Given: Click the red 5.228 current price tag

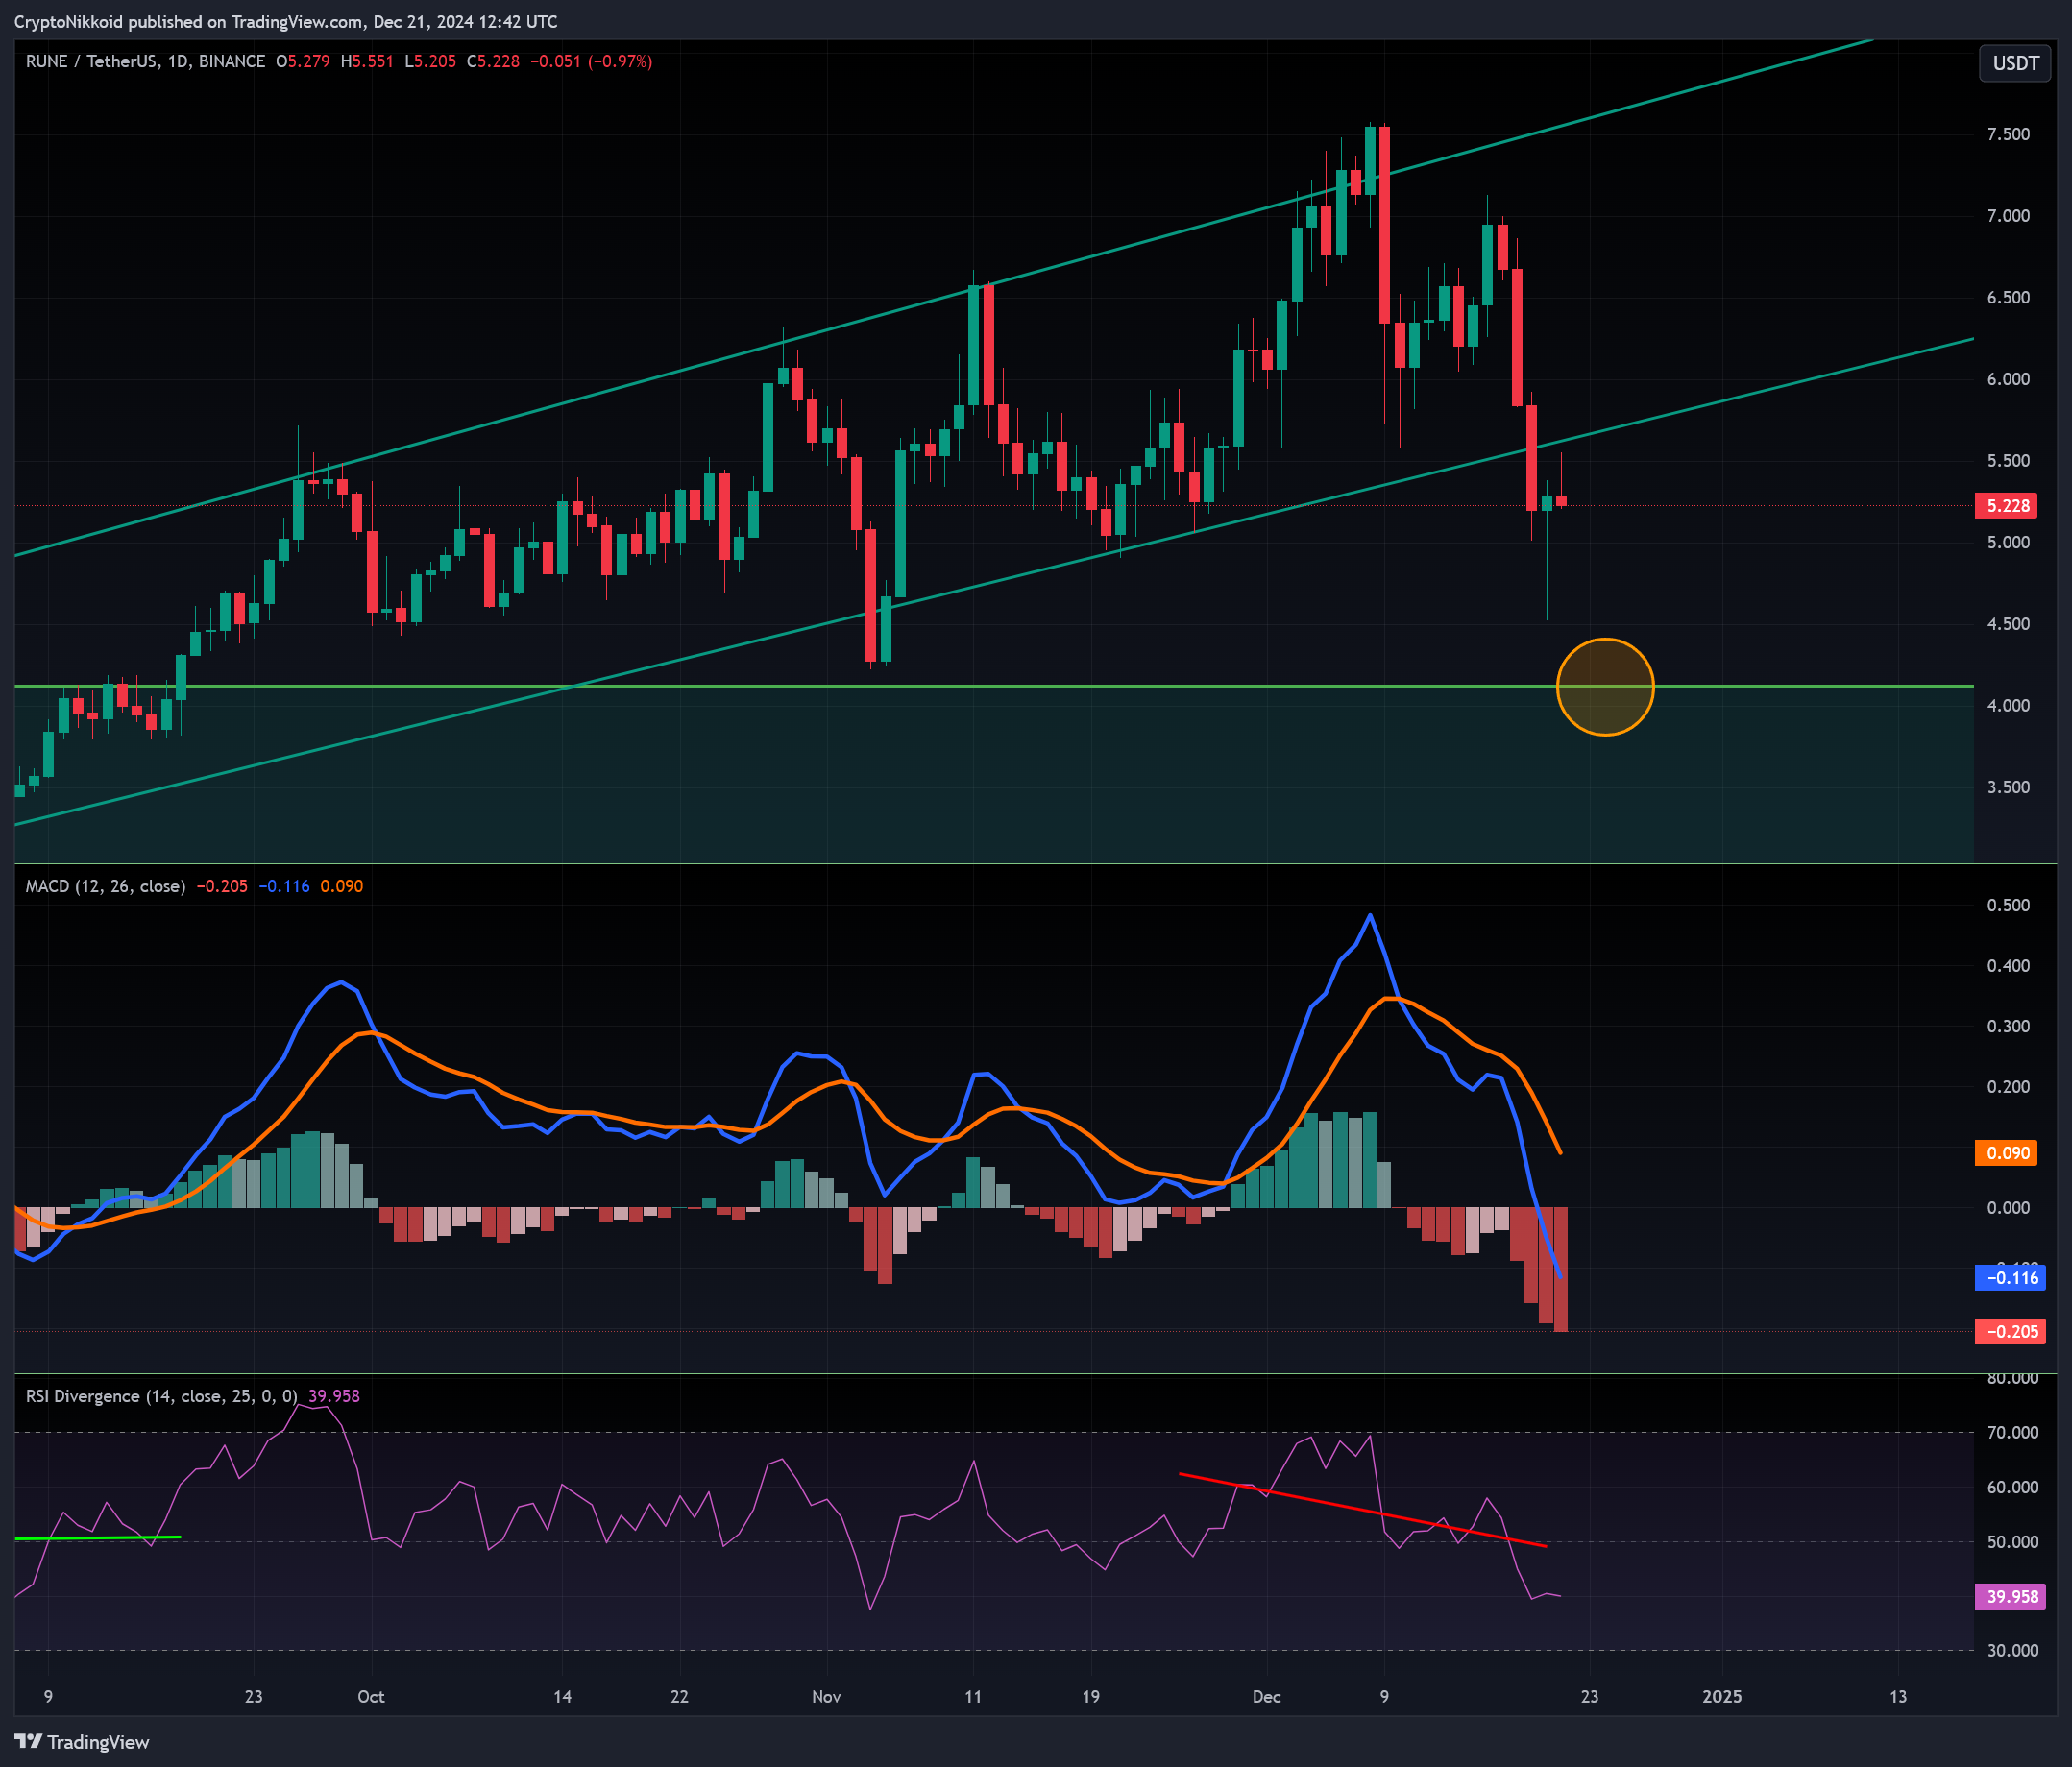Looking at the screenshot, I should 2007,505.
